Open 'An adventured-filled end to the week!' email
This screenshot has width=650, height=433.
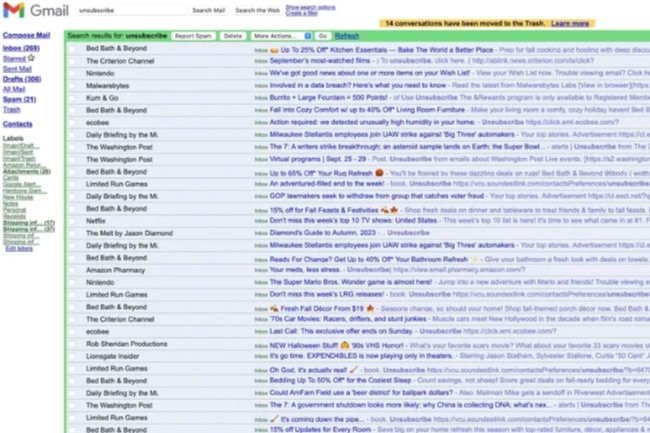(x=327, y=184)
